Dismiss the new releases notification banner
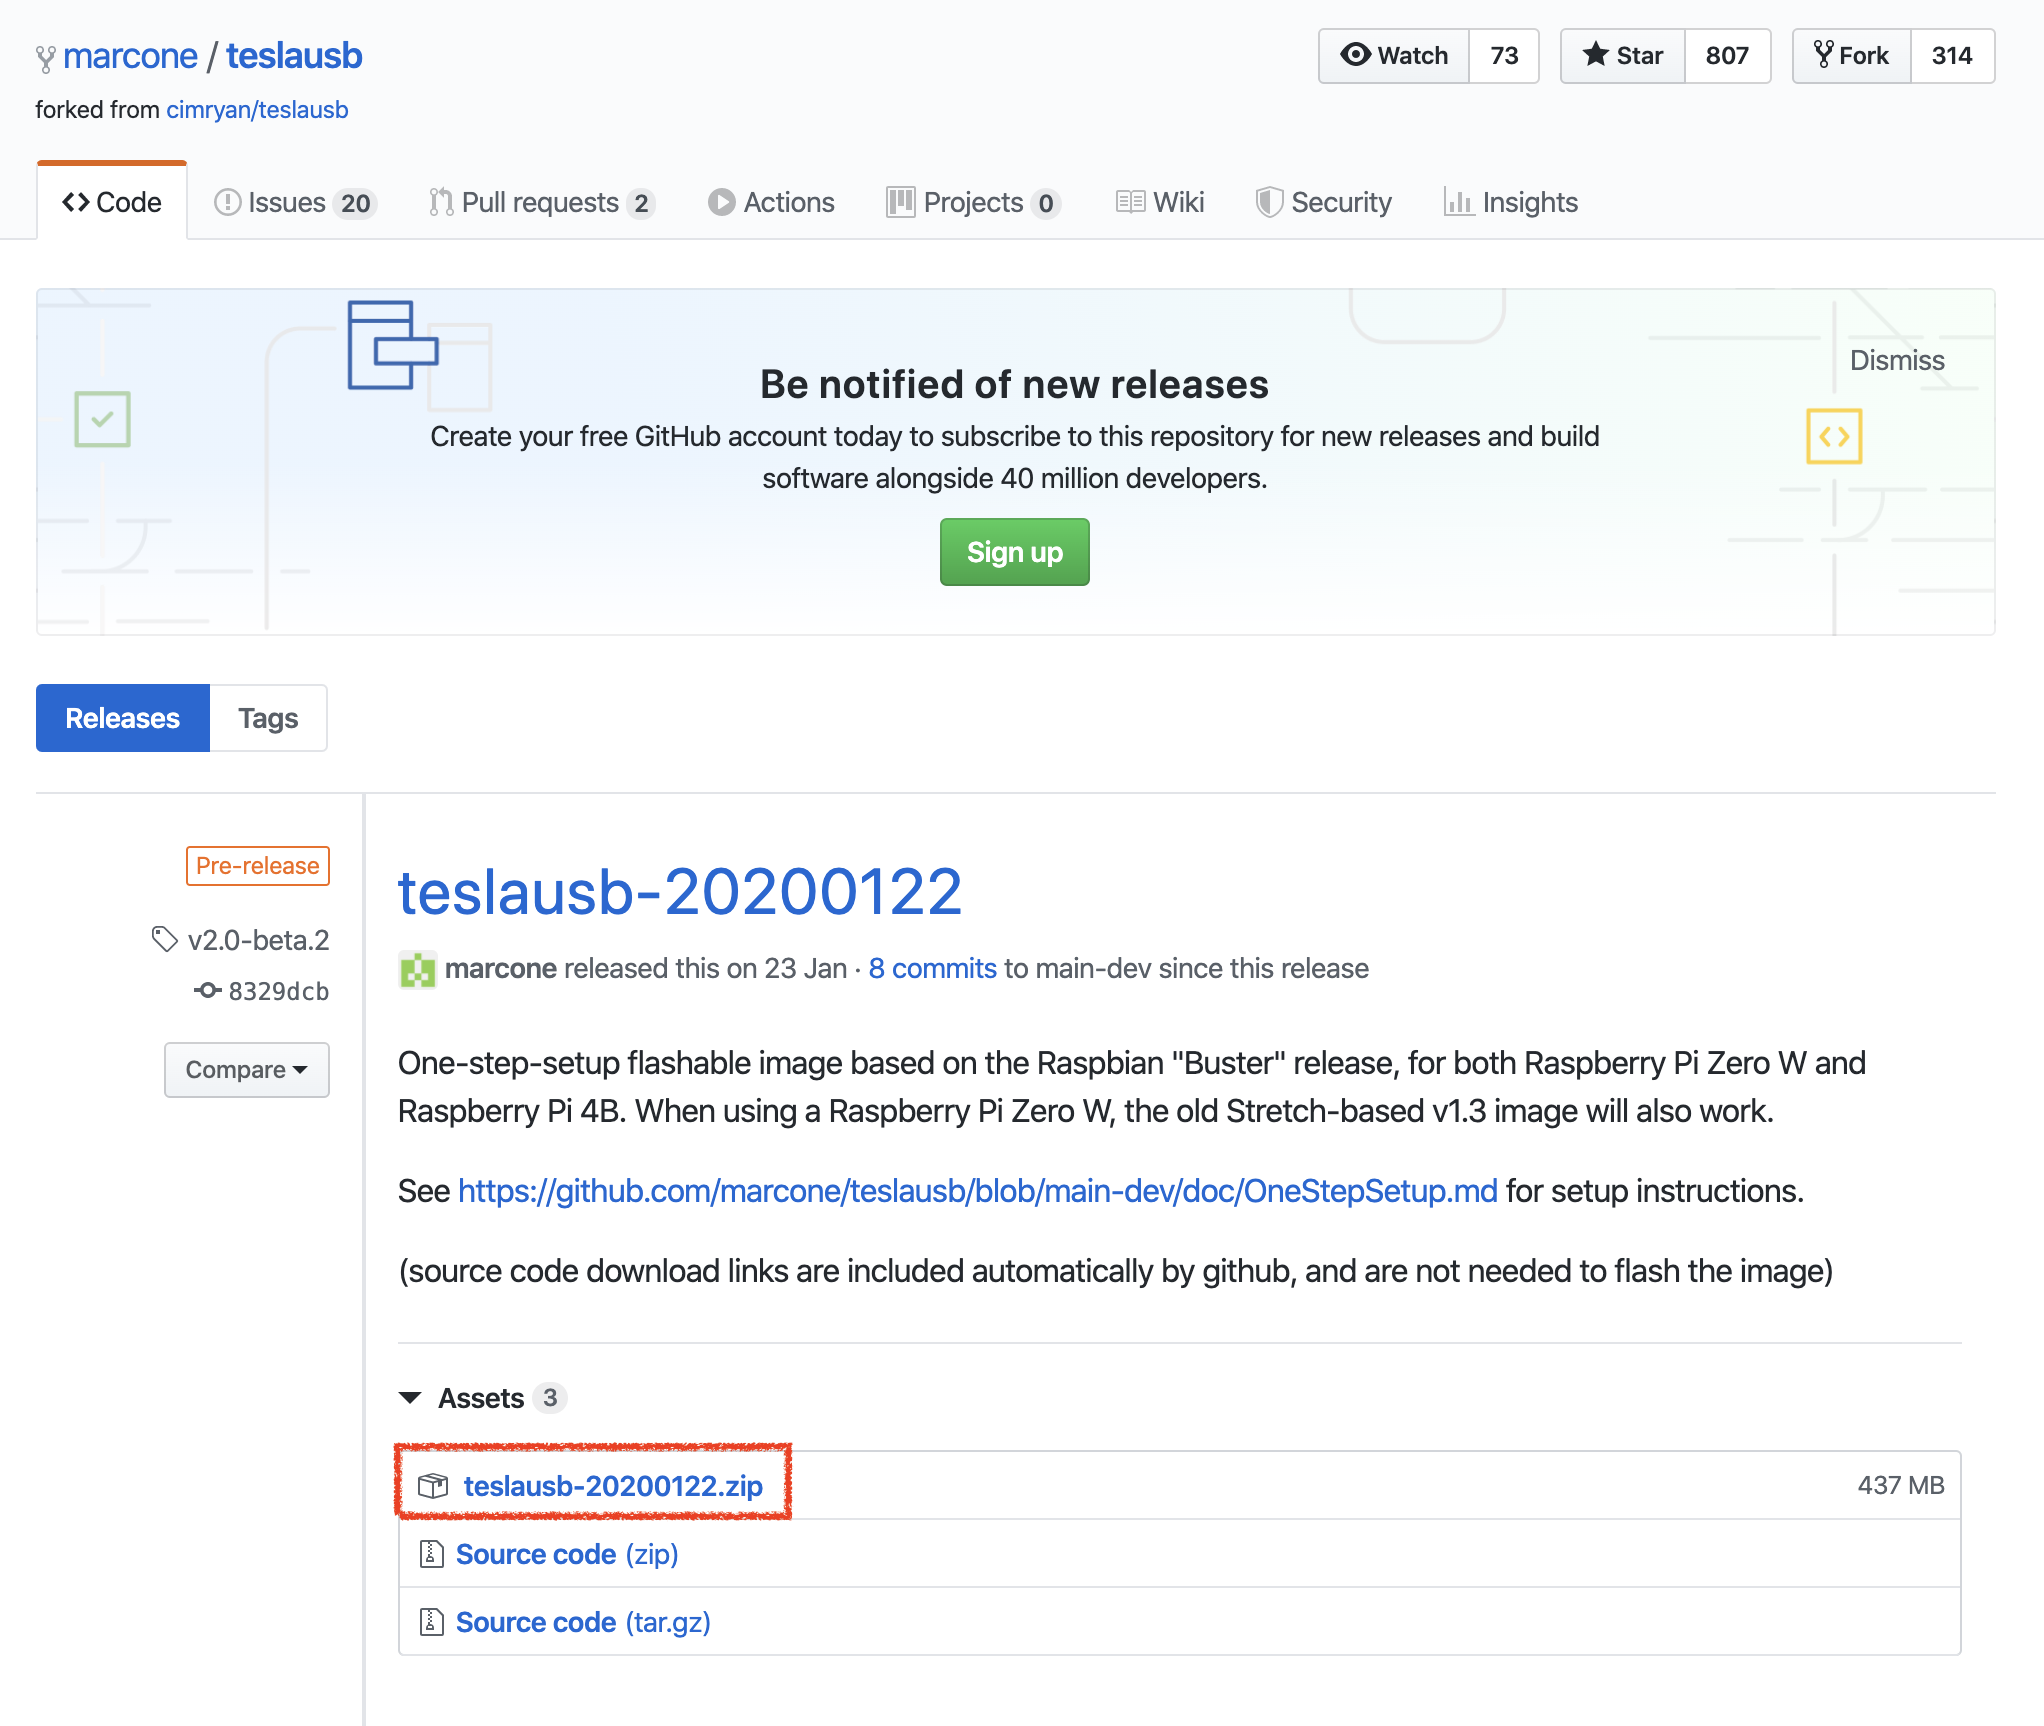Screen dimensions: 2044x1726 (x=1897, y=360)
